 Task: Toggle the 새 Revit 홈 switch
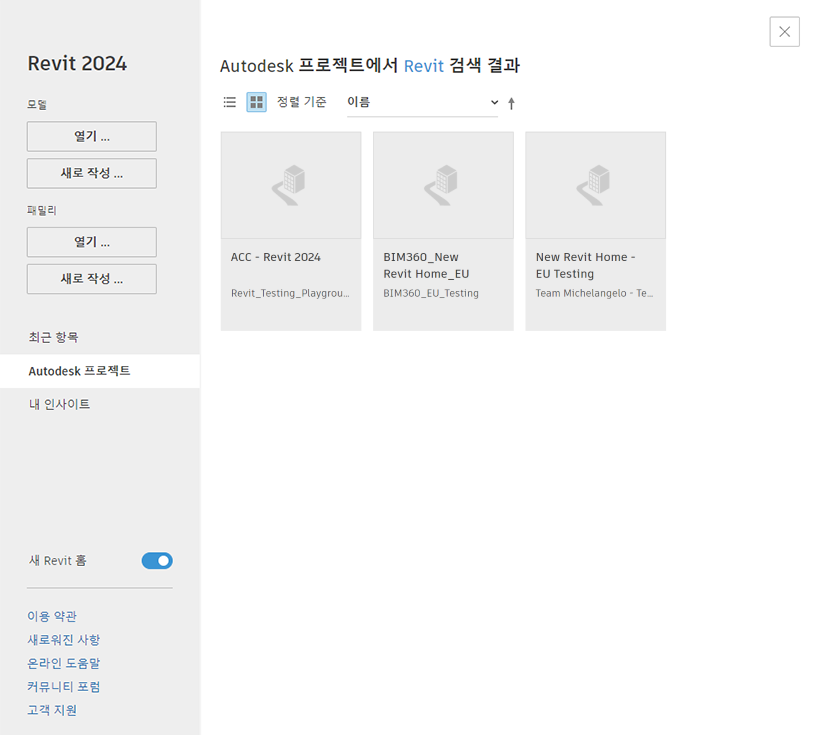coord(157,561)
